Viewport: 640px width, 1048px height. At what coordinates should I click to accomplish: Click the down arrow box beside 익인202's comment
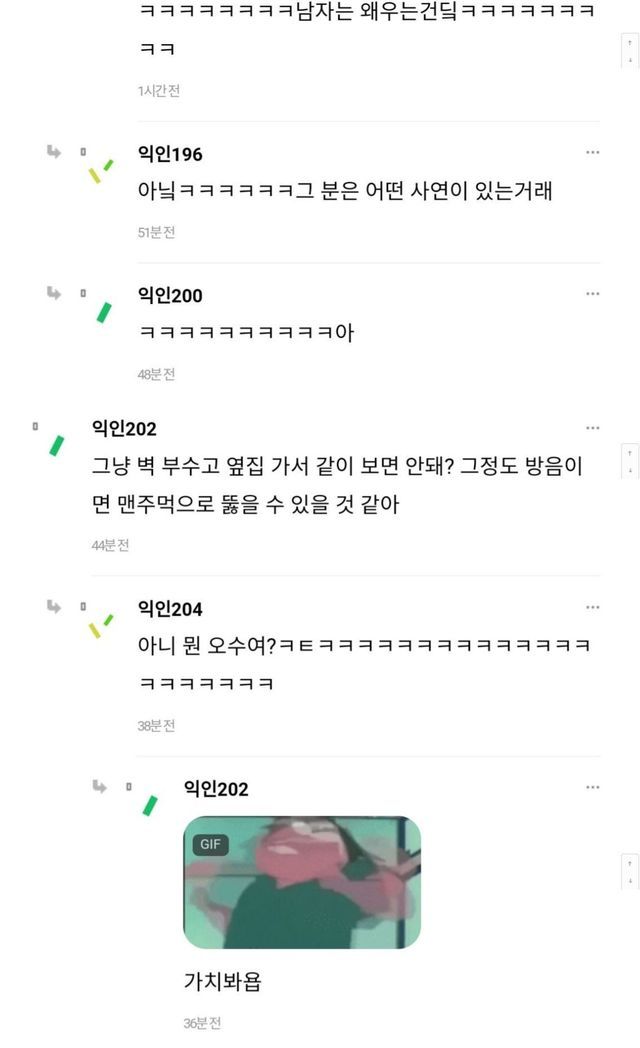(630, 471)
